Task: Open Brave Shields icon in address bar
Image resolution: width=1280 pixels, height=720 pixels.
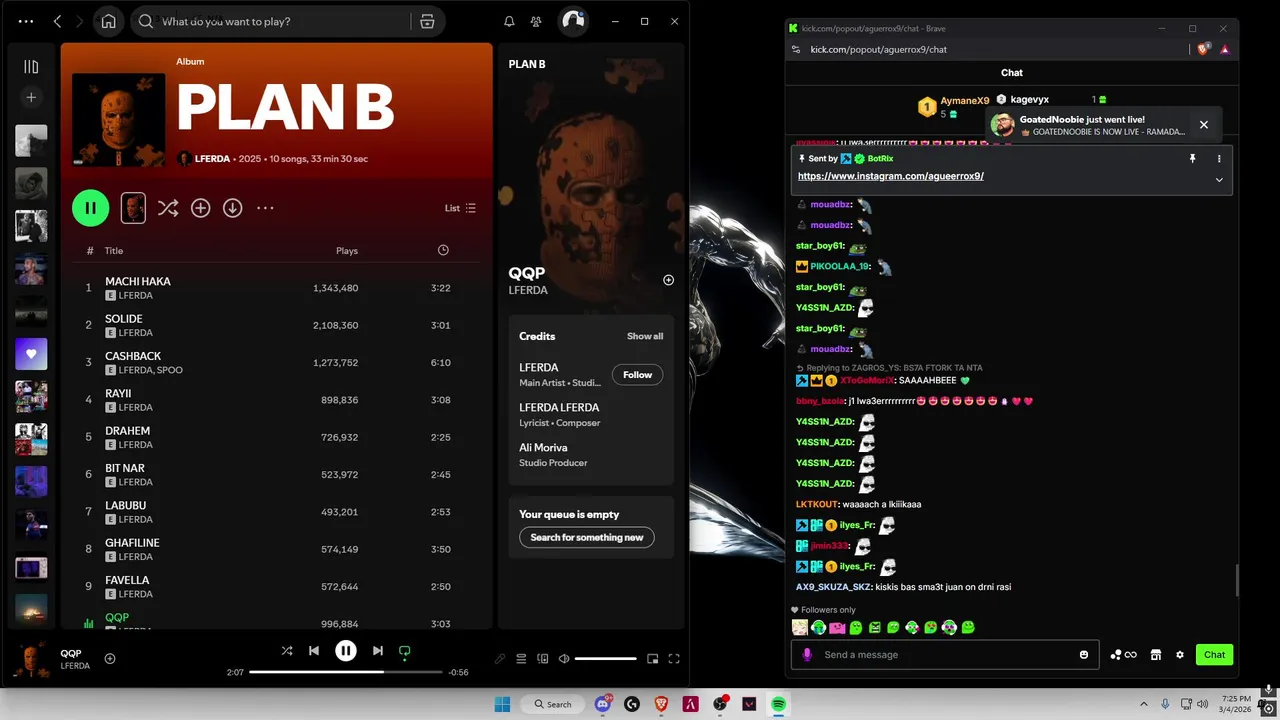Action: tap(1204, 49)
